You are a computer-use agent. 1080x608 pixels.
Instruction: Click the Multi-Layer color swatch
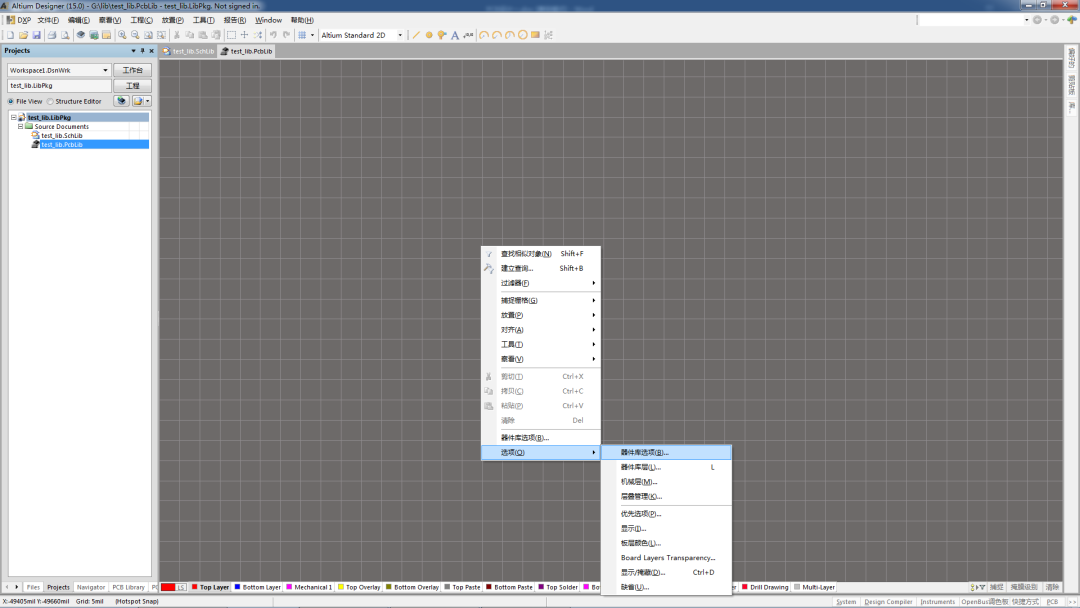click(797, 587)
